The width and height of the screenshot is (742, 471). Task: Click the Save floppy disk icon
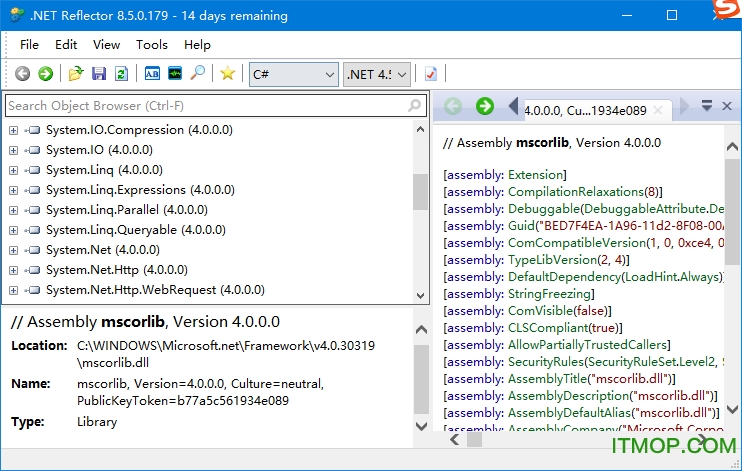tap(98, 74)
